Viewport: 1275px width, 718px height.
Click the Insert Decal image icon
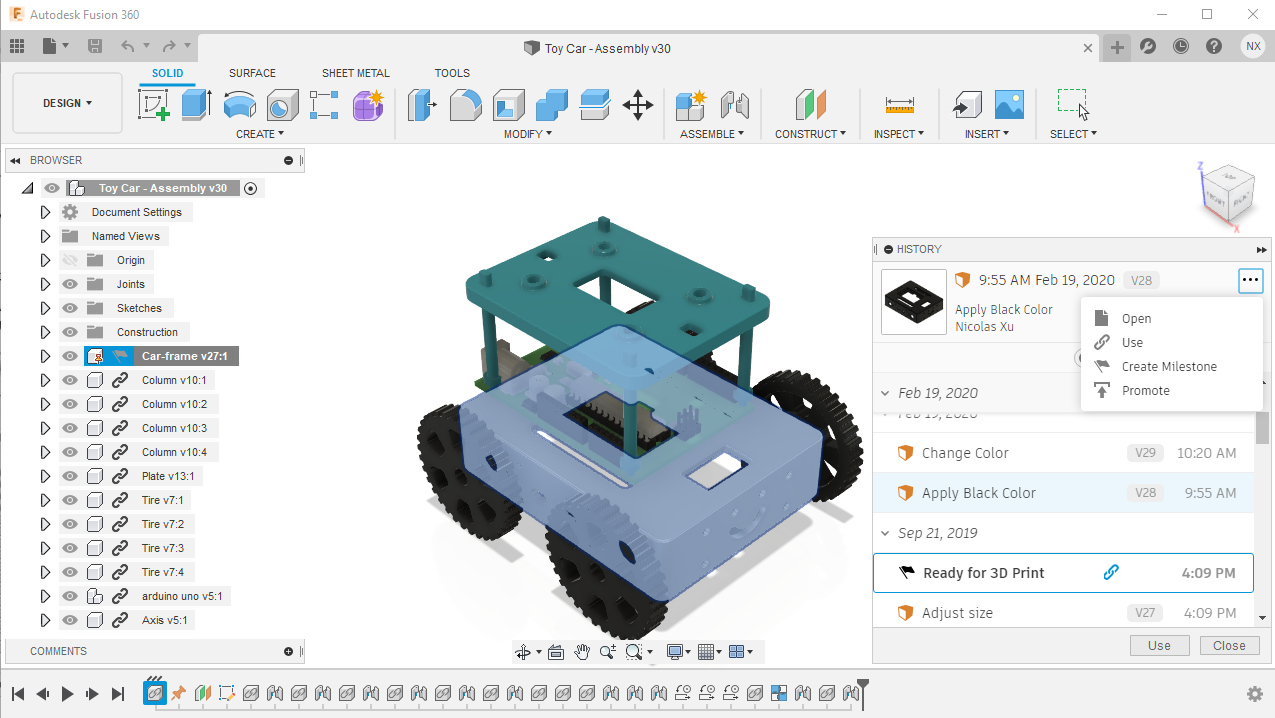point(1008,105)
